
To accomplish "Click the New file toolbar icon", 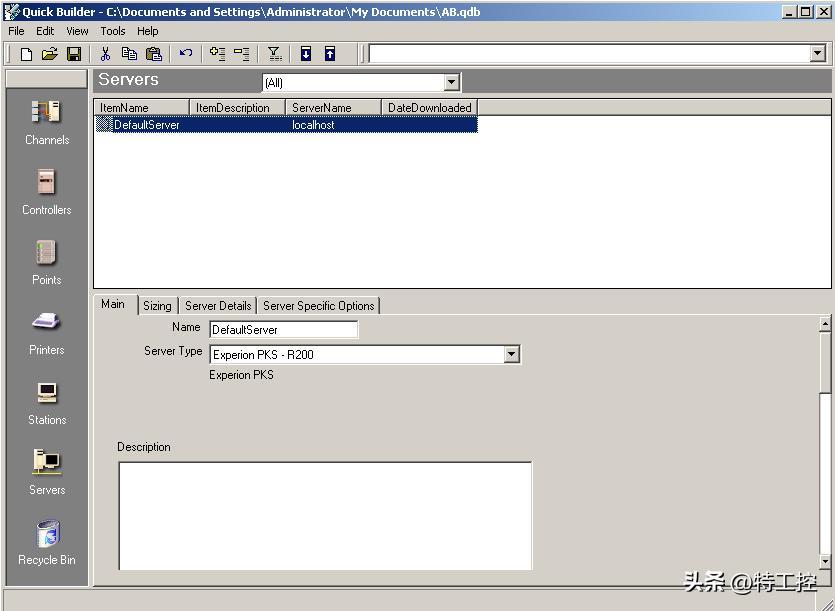I will [x=26, y=54].
